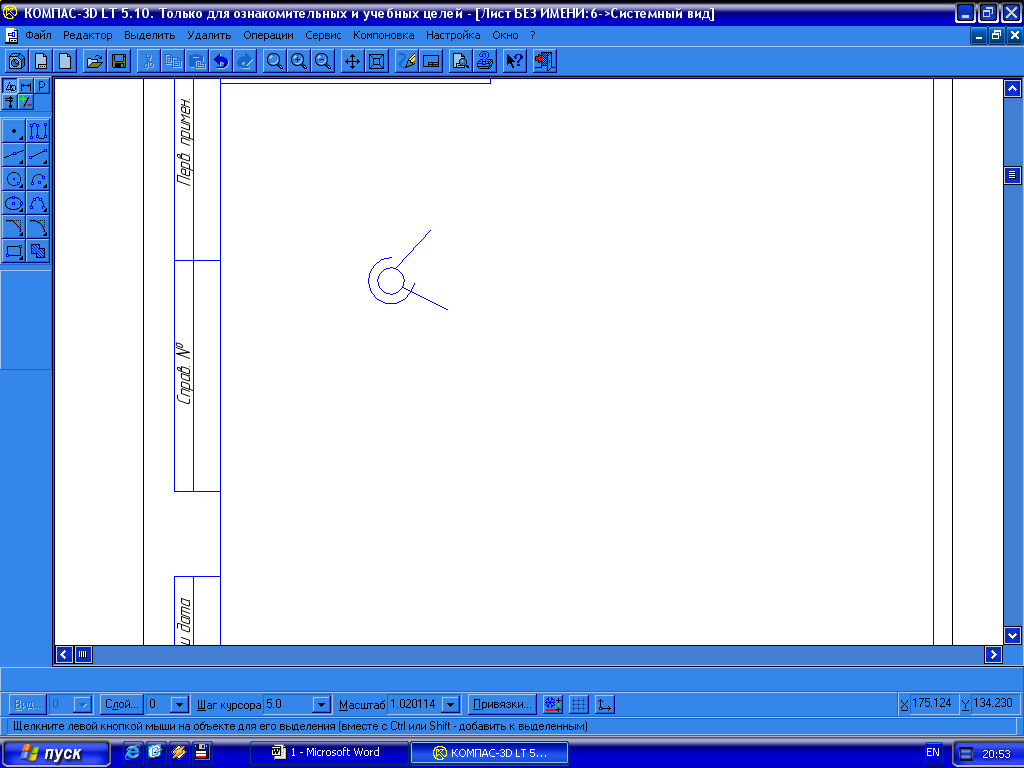Activate context help pointer
The height and width of the screenshot is (768, 1024).
pyautogui.click(x=515, y=61)
